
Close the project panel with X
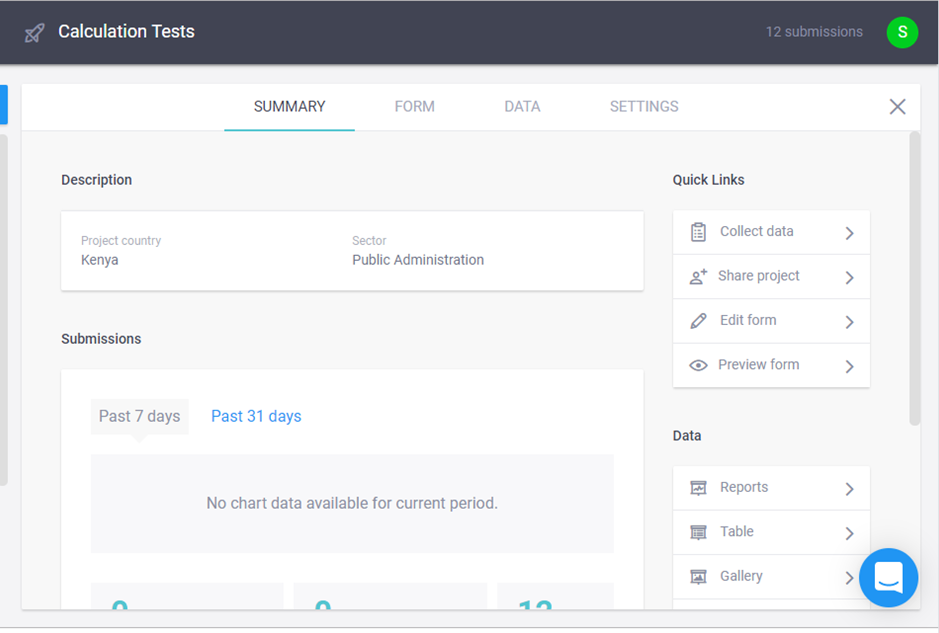[x=897, y=107]
